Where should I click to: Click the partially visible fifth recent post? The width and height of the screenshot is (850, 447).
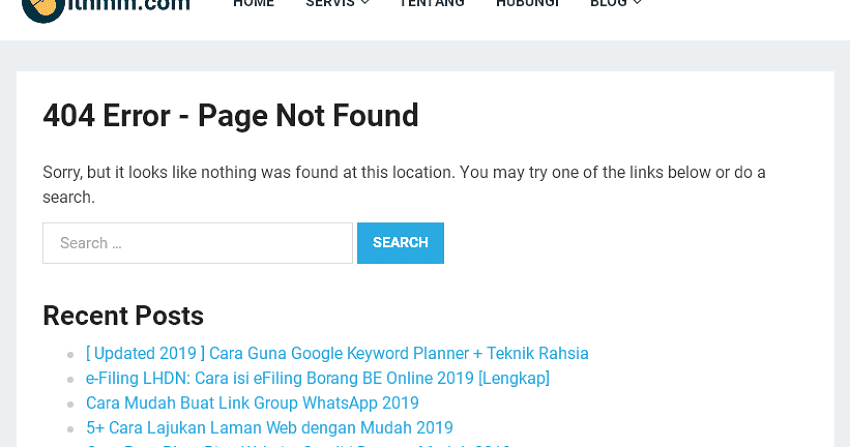pos(300,444)
